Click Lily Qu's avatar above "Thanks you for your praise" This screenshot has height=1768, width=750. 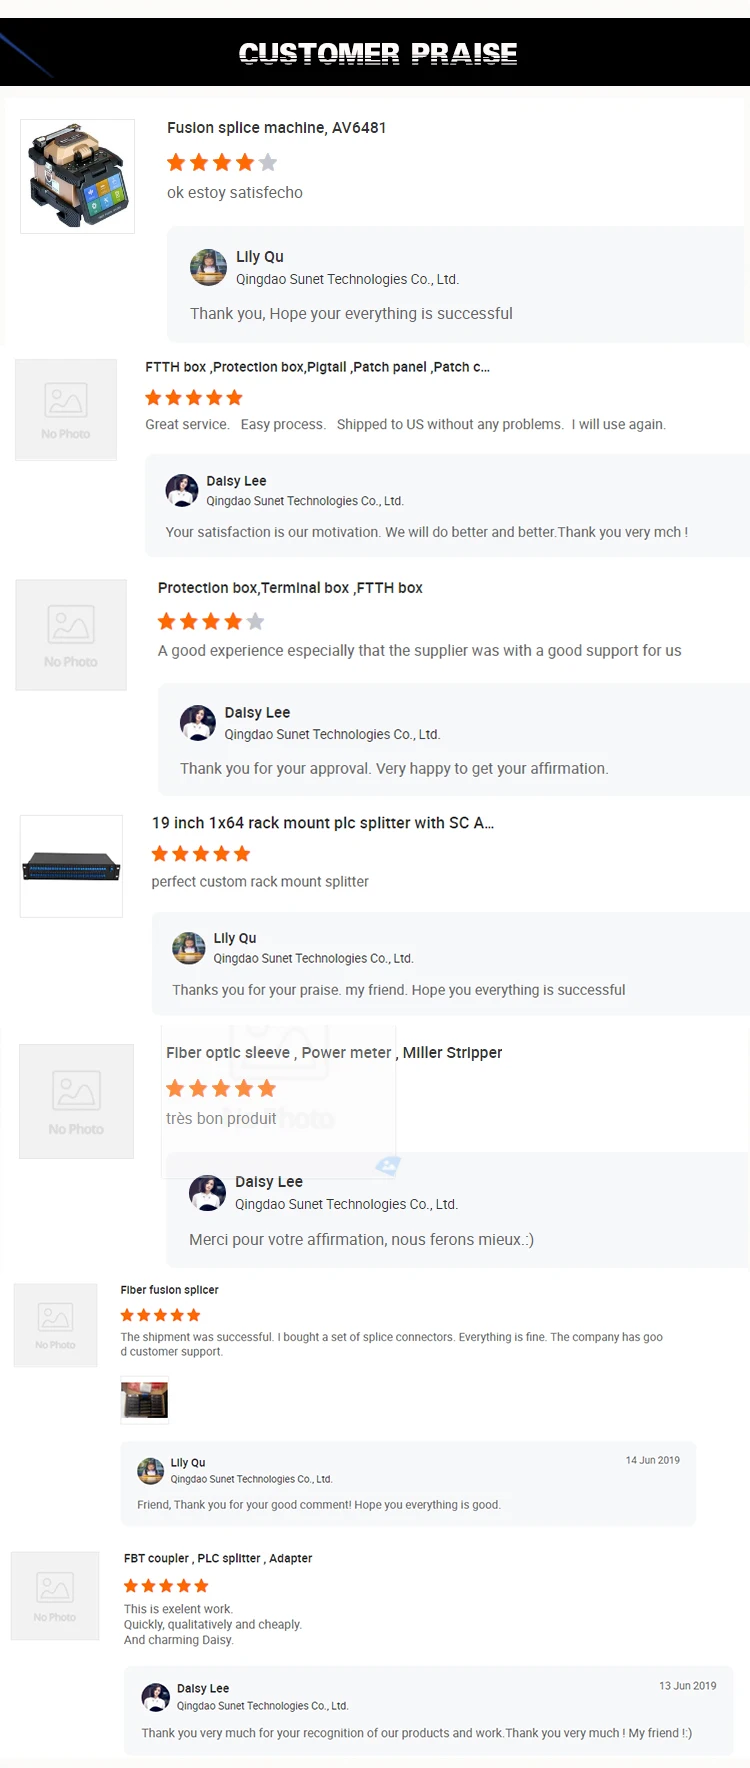[x=189, y=947]
